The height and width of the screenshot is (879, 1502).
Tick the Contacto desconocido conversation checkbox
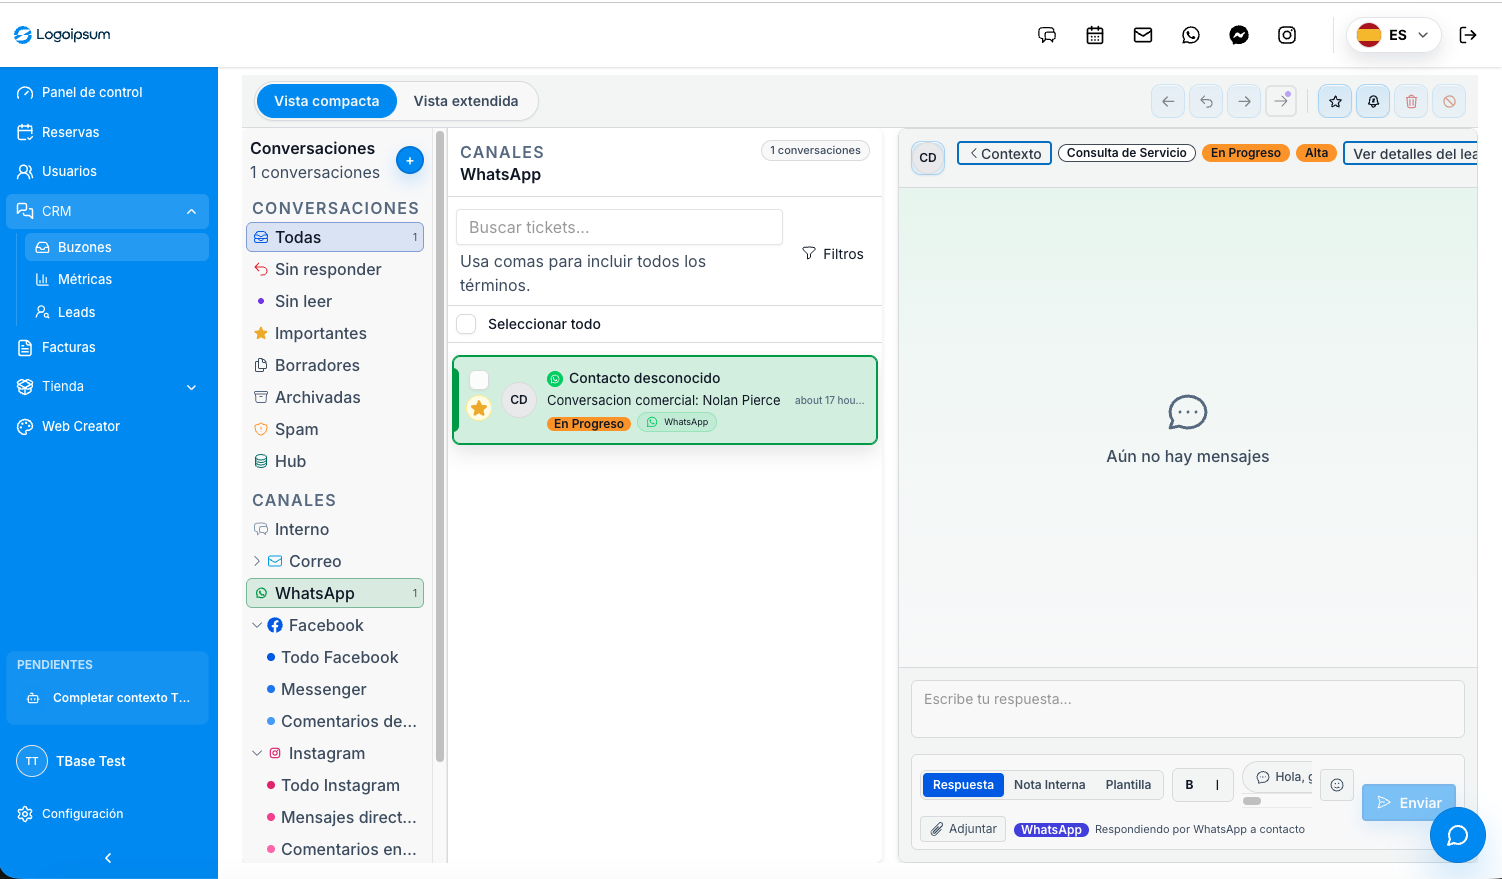pos(479,380)
